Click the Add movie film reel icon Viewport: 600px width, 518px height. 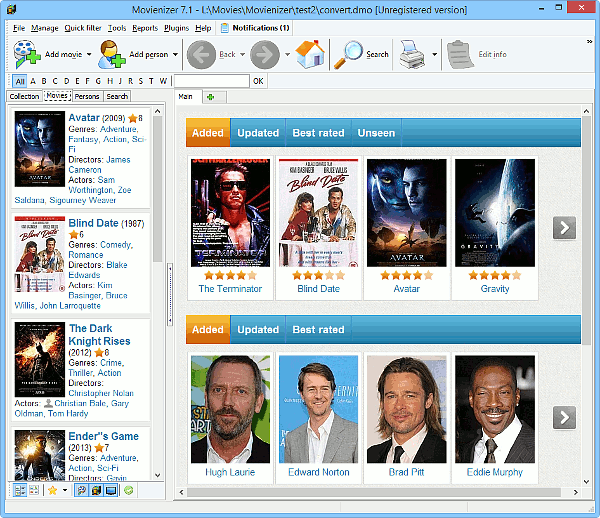coord(27,54)
